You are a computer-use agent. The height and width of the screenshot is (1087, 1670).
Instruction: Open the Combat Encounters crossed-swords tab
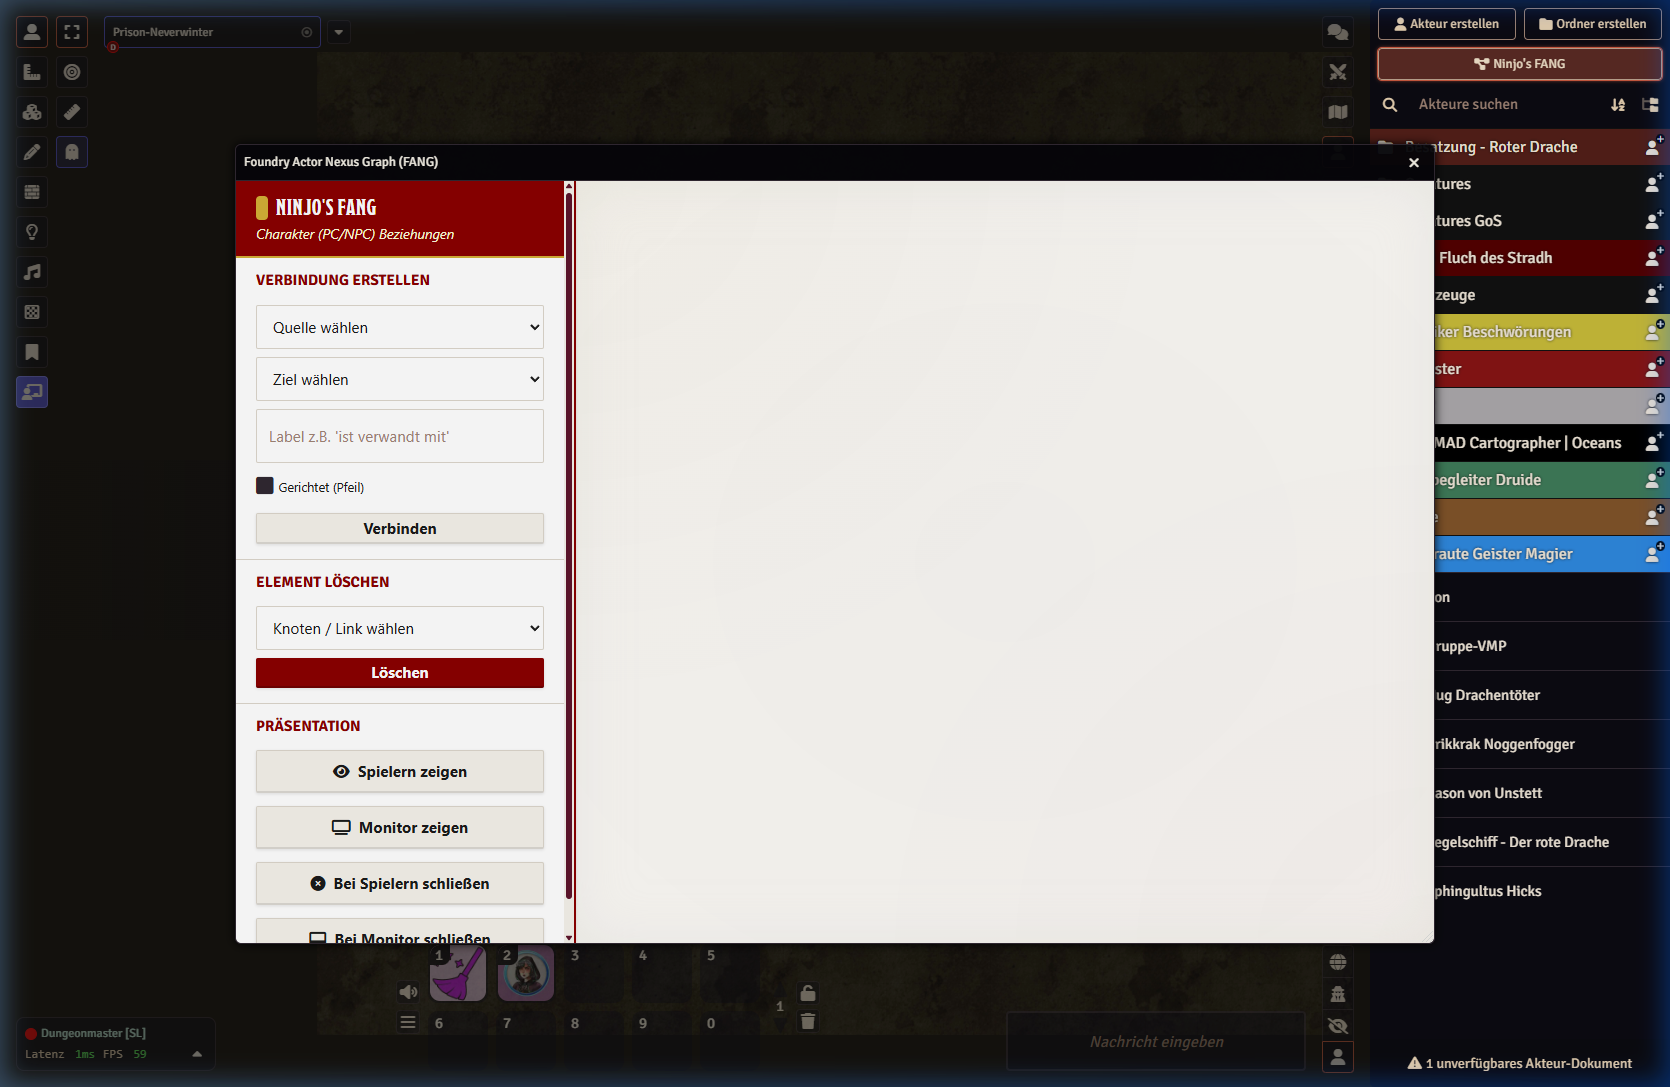1338,72
